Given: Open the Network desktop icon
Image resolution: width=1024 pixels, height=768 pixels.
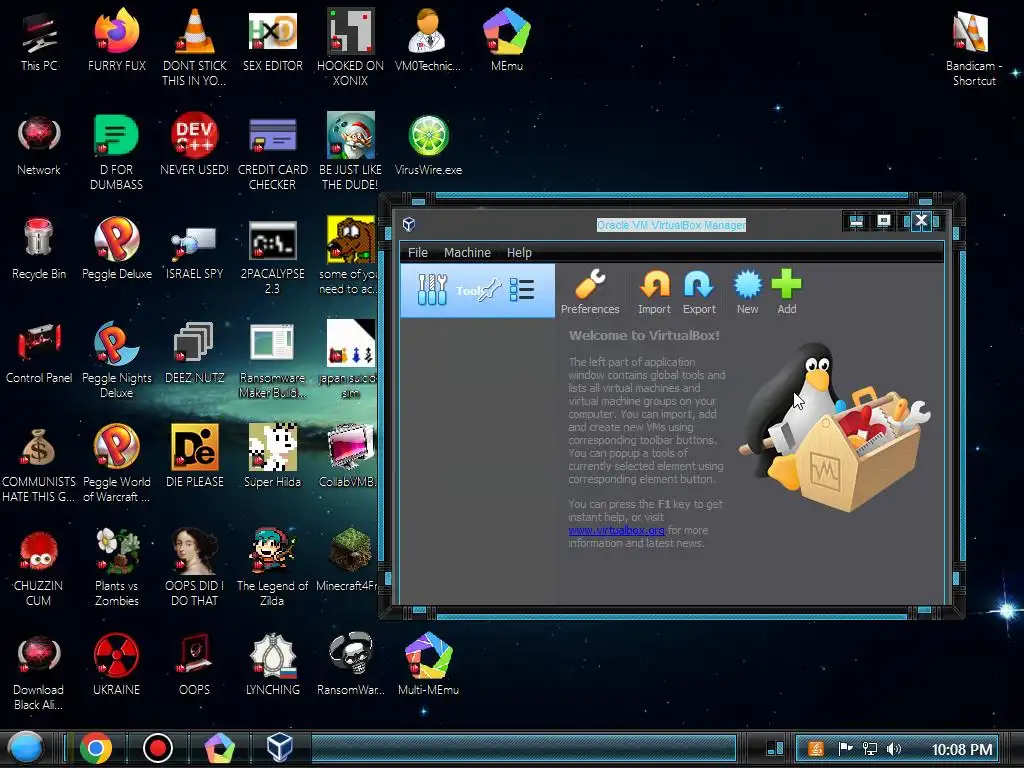Looking at the screenshot, I should tap(39, 146).
